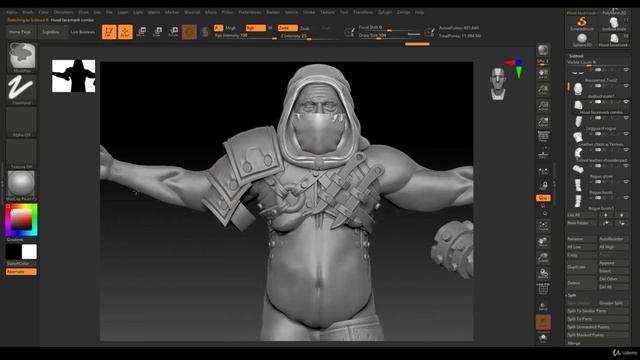Click the Live Boolean button

coord(82,32)
